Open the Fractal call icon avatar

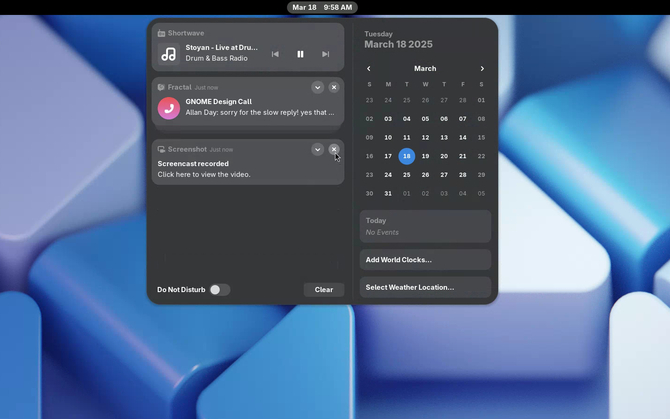pos(169,108)
